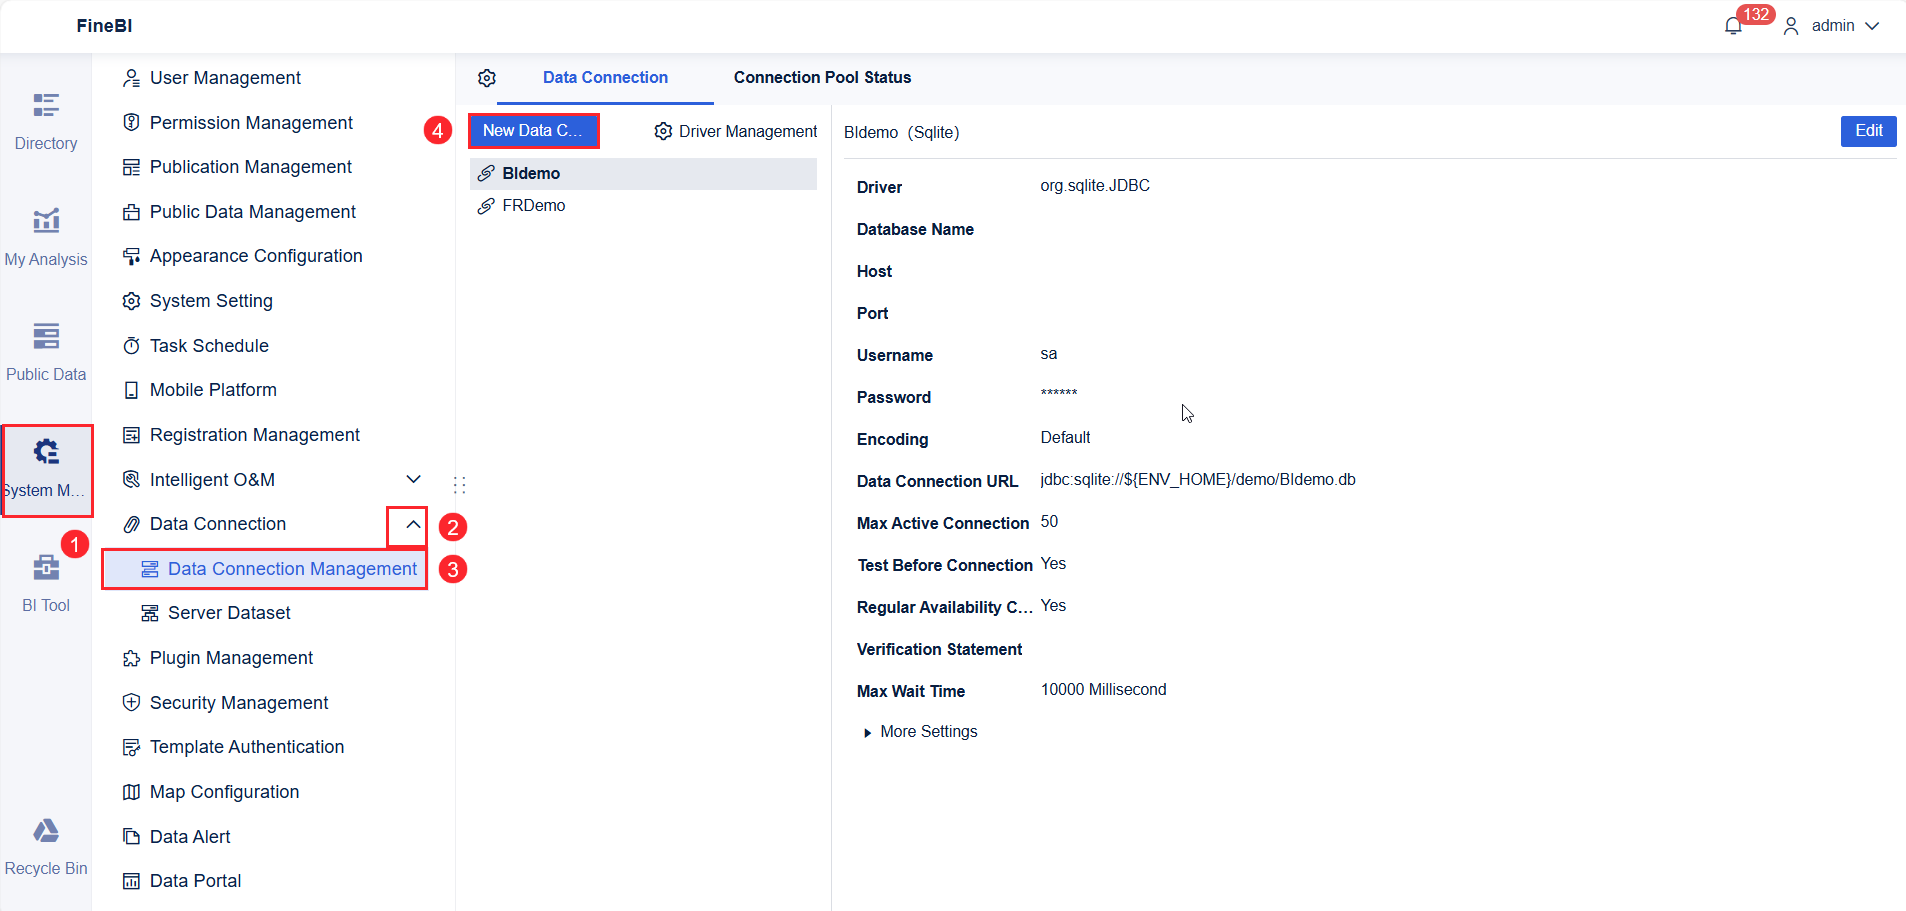
Task: Click the New Data Connection button
Action: pos(533,130)
